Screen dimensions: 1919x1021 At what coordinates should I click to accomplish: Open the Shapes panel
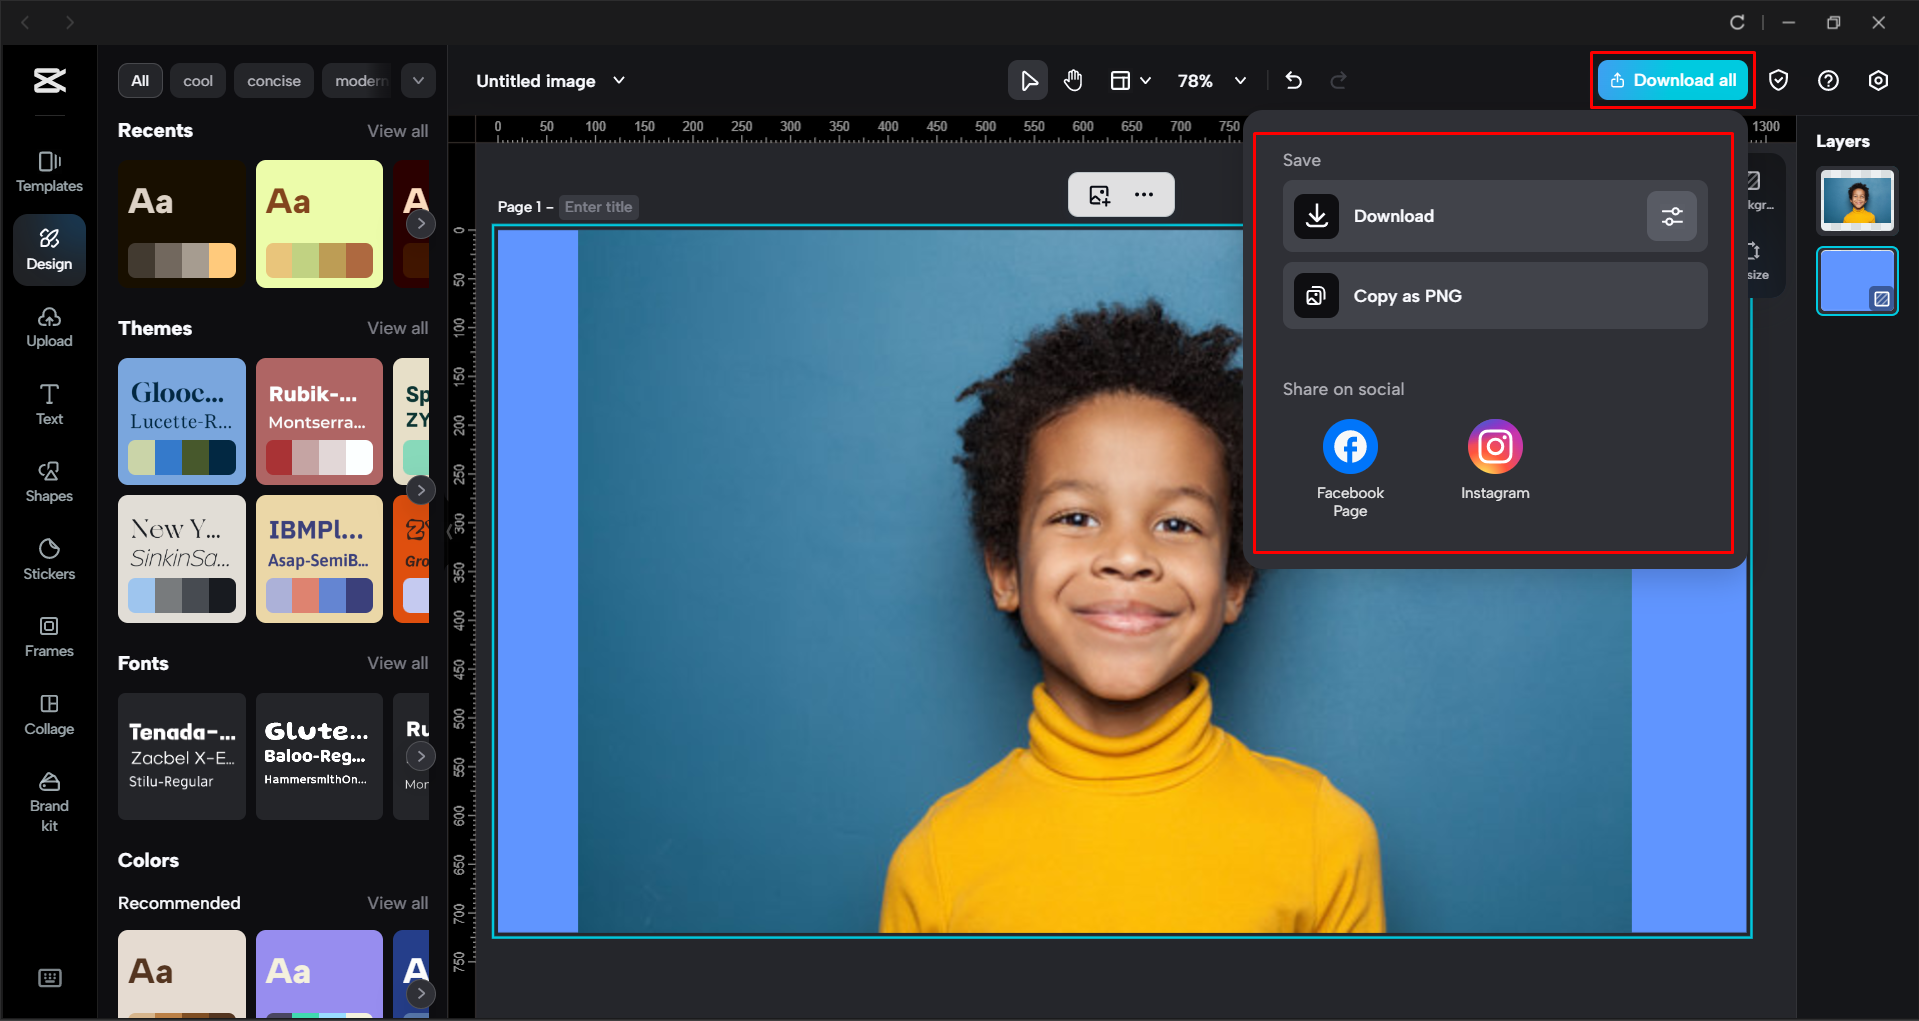tap(49, 480)
